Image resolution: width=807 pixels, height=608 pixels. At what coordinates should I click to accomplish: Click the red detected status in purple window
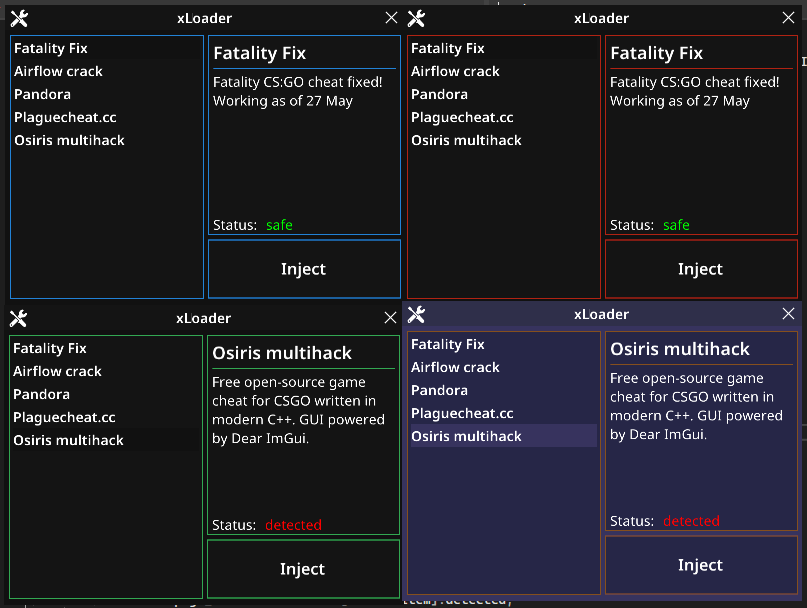[x=691, y=522]
